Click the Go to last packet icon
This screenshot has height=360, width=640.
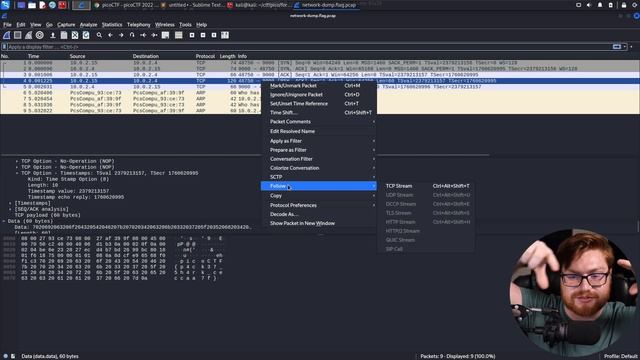(154, 35)
